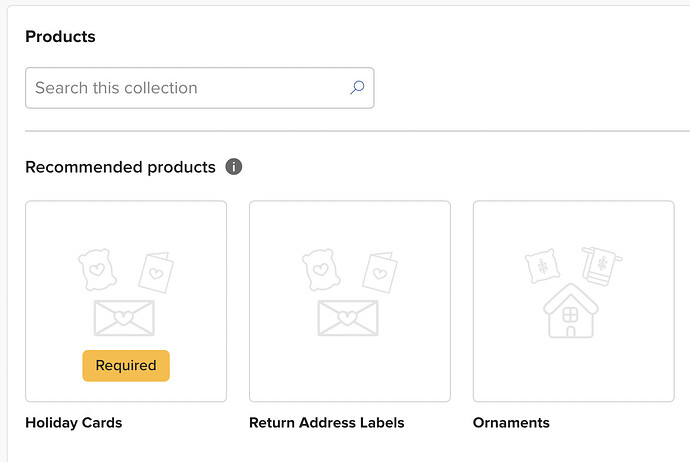
Task: Select the Ornaments thumbnail tile
Action: (574, 301)
